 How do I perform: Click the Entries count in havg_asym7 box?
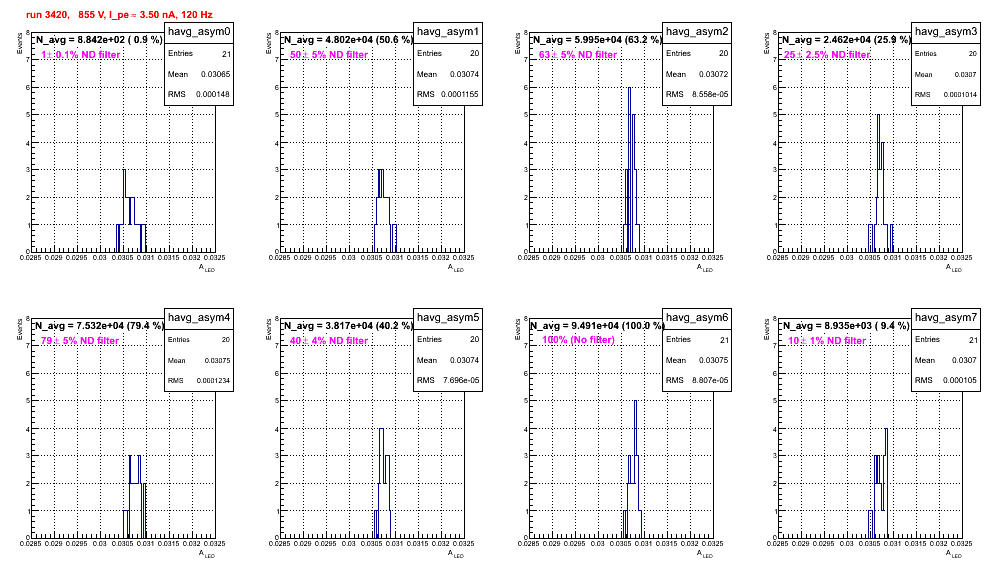[x=974, y=340]
